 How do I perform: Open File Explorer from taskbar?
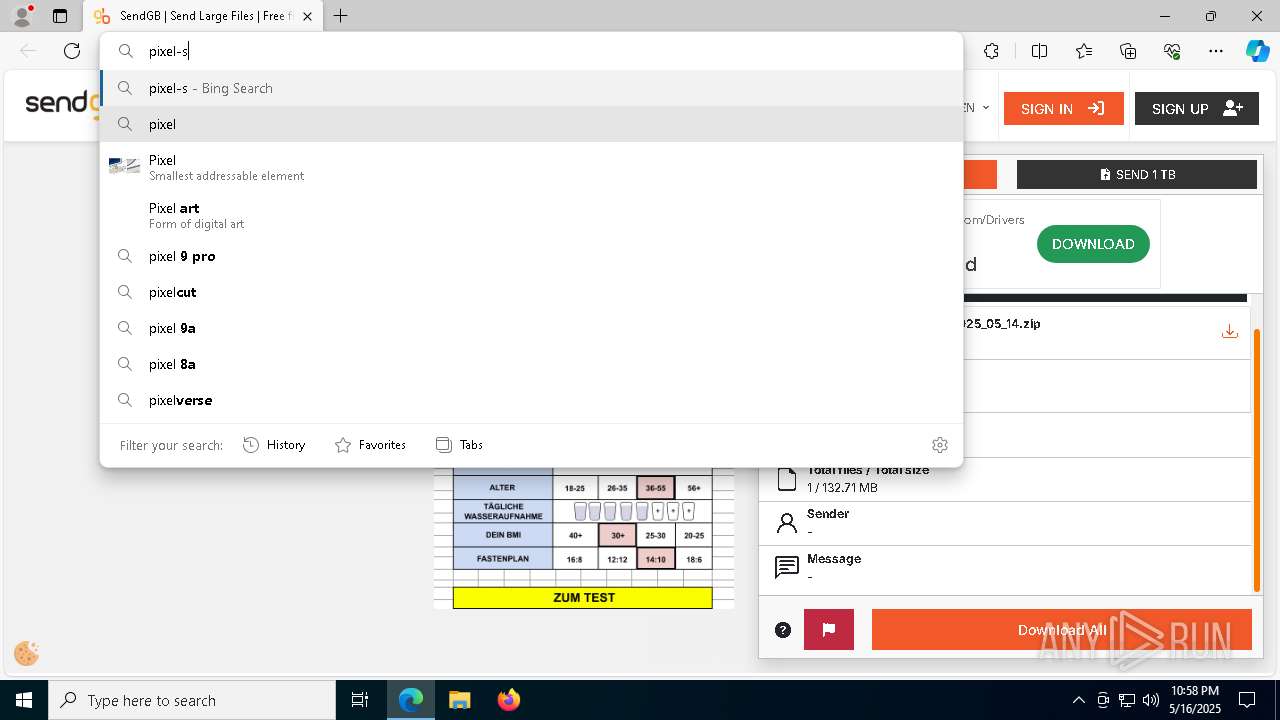pos(459,700)
